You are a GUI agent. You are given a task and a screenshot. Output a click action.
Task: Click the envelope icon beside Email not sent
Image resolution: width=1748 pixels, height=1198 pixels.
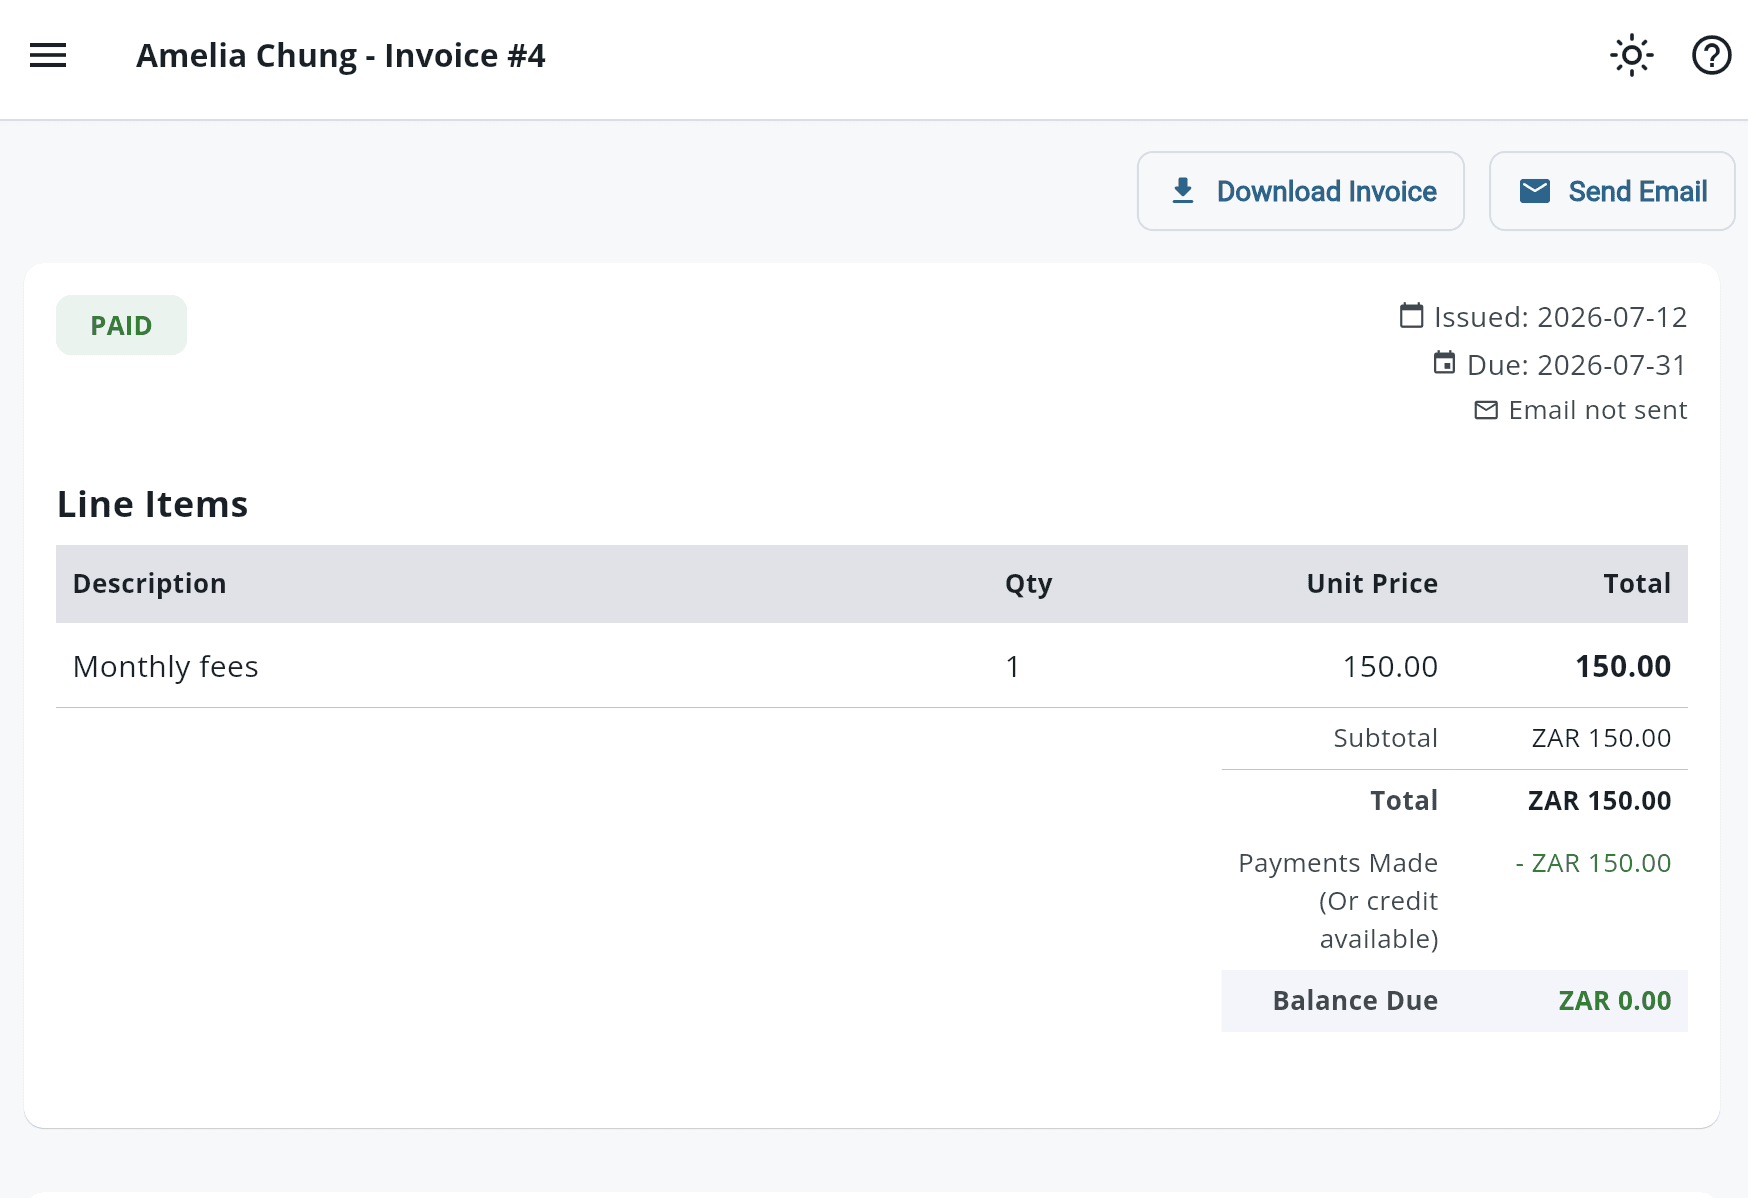pyautogui.click(x=1486, y=410)
